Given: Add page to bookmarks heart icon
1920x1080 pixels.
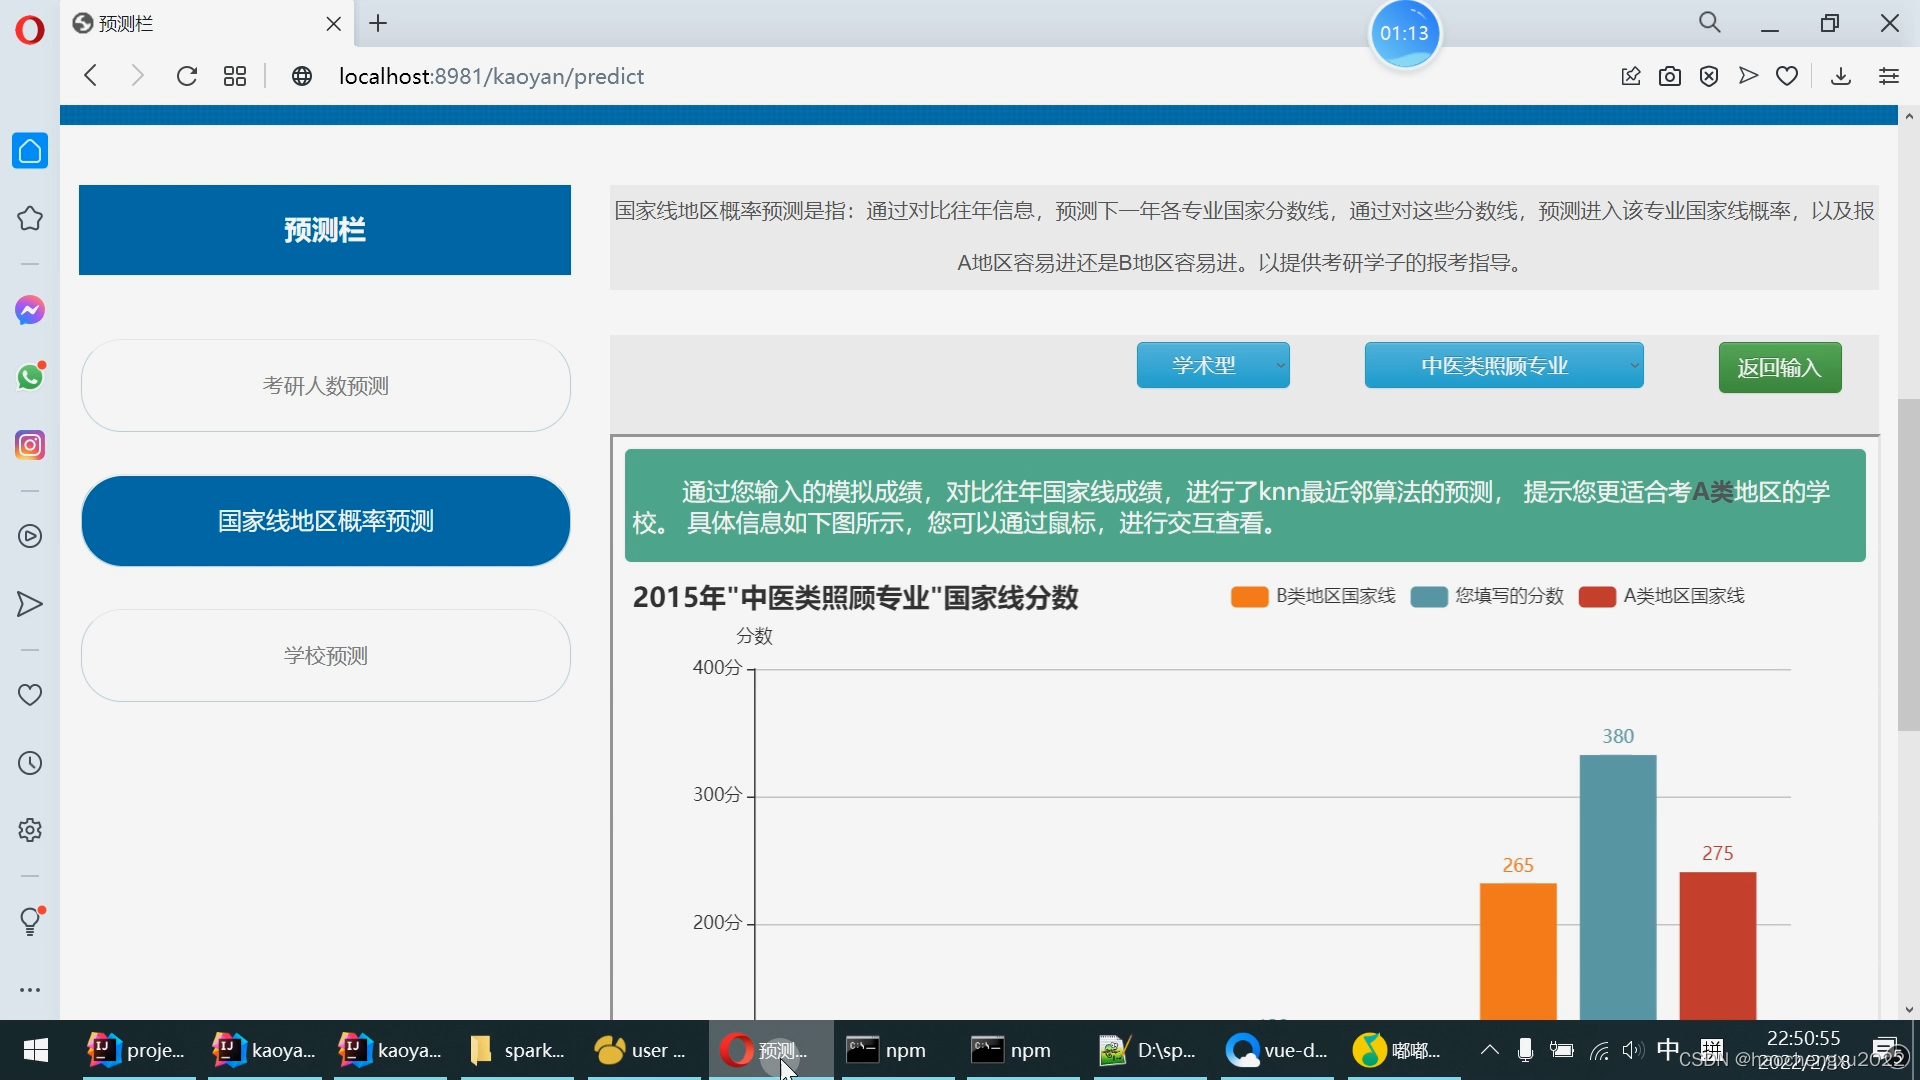Looking at the screenshot, I should coord(1787,76).
